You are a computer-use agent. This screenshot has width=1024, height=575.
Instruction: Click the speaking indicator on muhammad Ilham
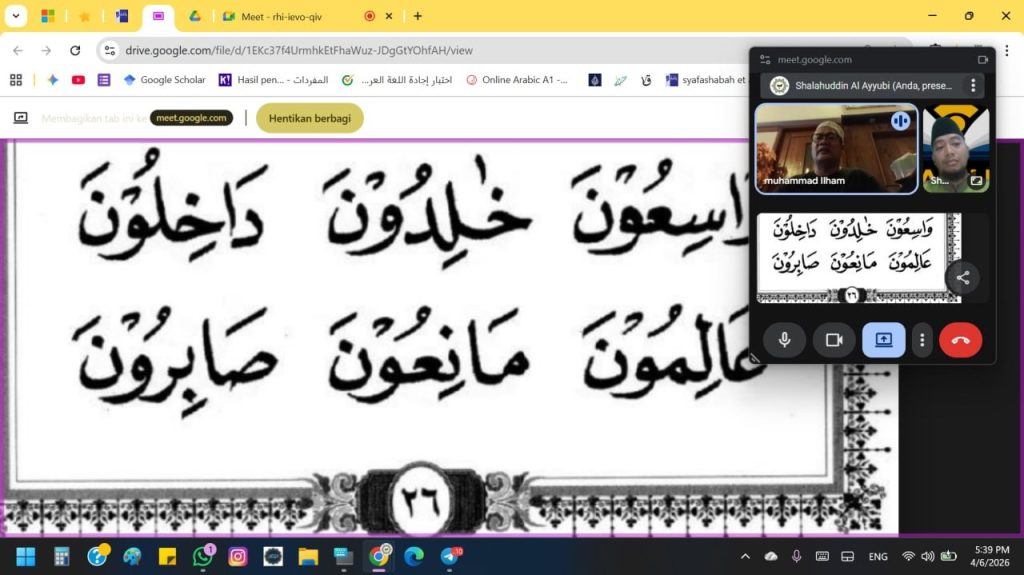pos(901,121)
